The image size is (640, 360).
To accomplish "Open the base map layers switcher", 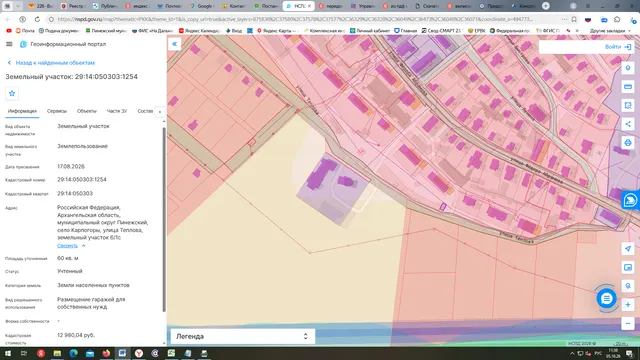I will (x=628, y=267).
